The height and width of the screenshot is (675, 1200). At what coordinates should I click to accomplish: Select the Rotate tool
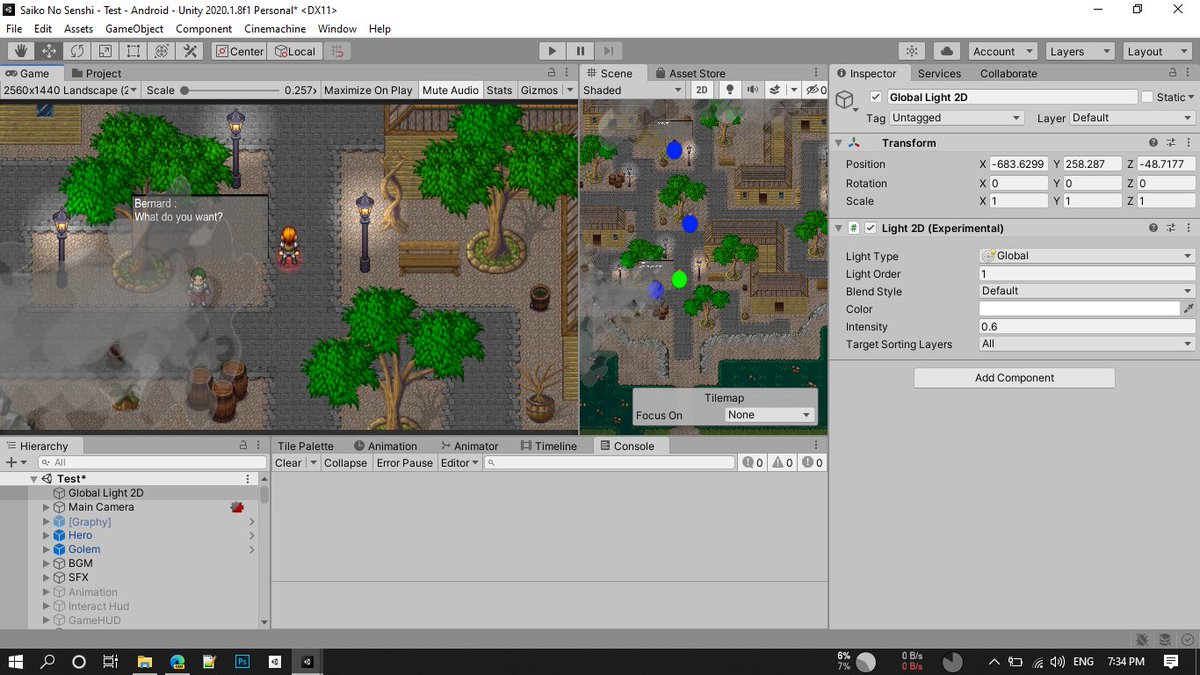click(x=77, y=51)
